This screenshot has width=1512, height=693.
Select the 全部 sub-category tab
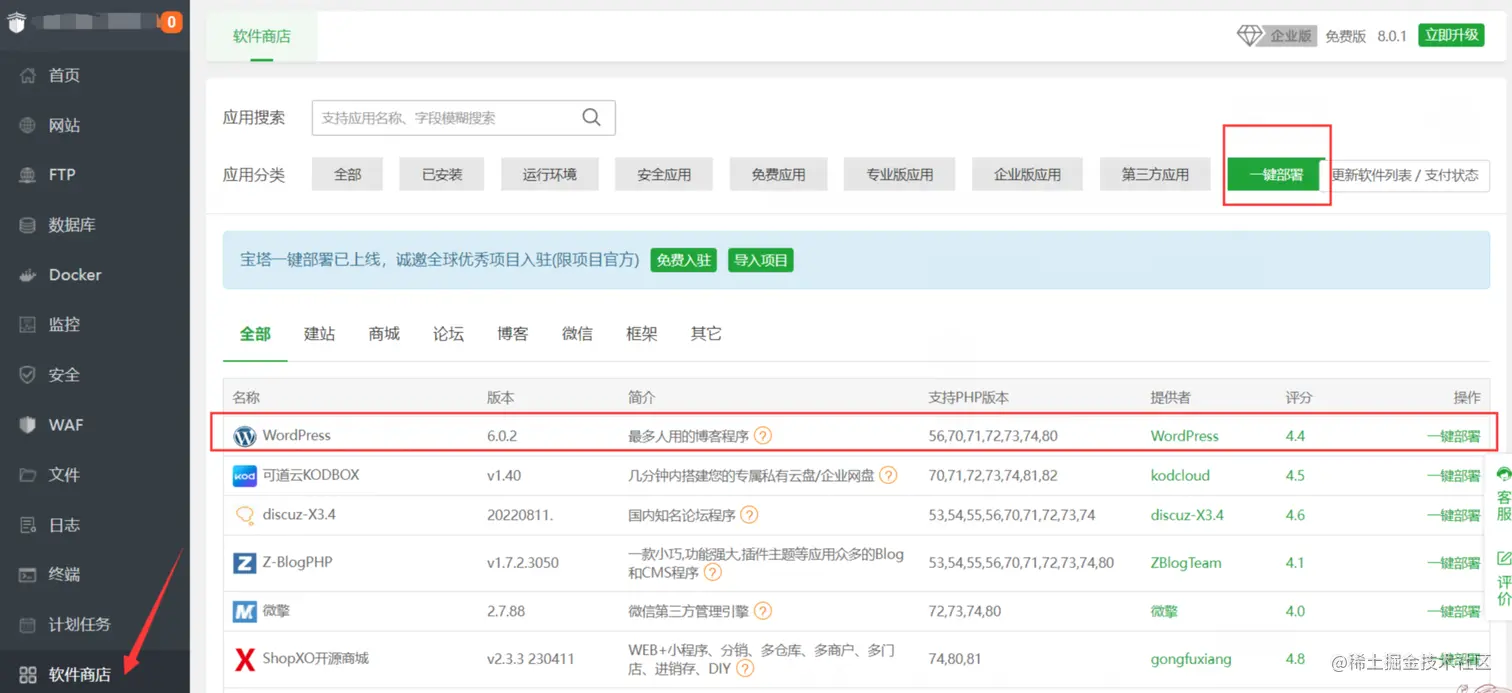pos(255,334)
